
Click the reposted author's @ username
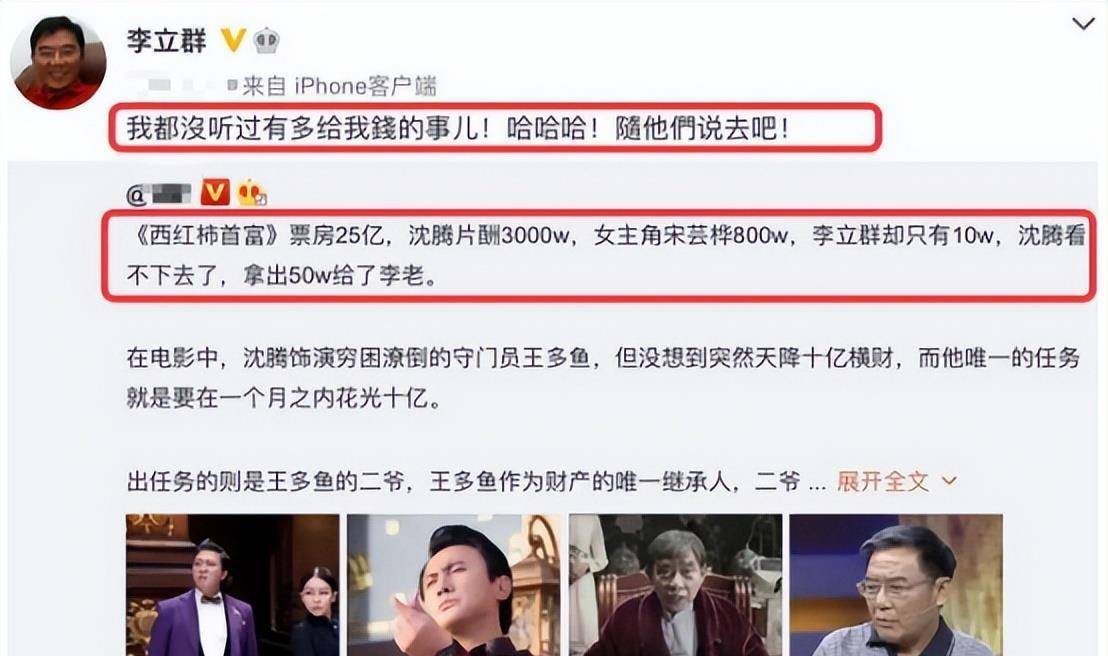(x=159, y=194)
